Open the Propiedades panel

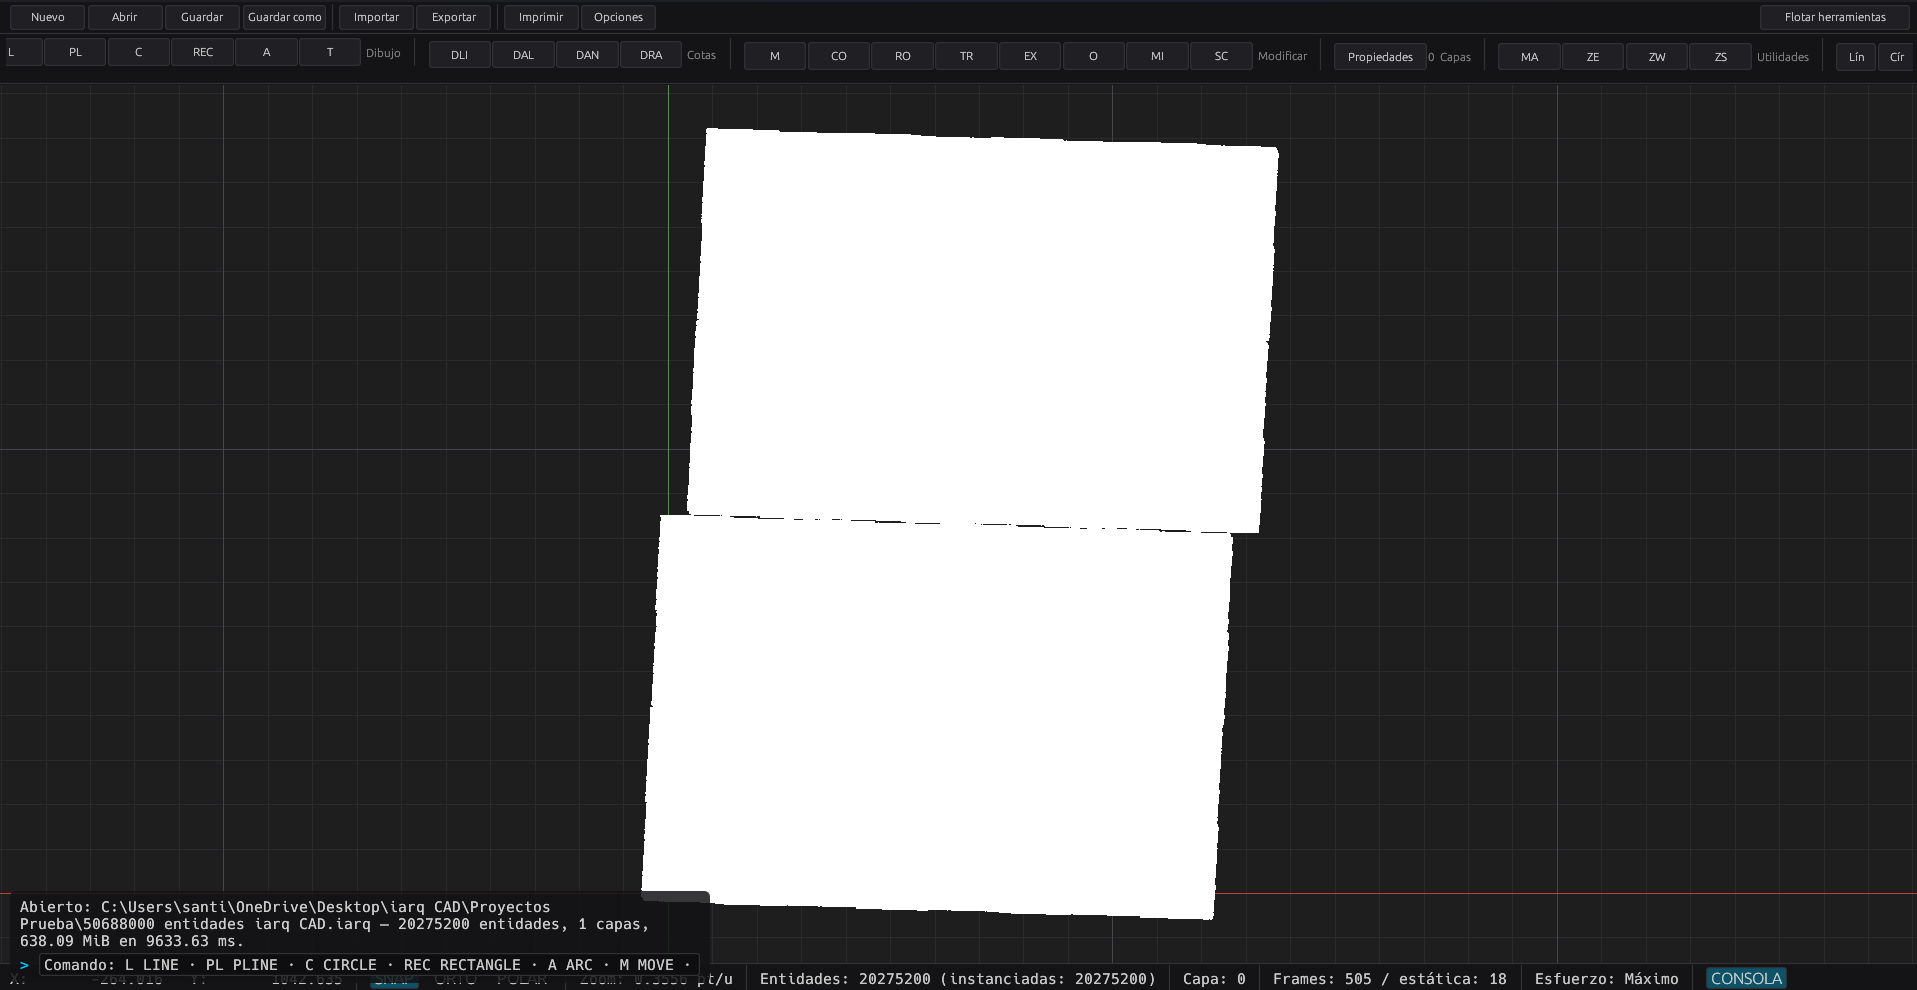(x=1380, y=57)
